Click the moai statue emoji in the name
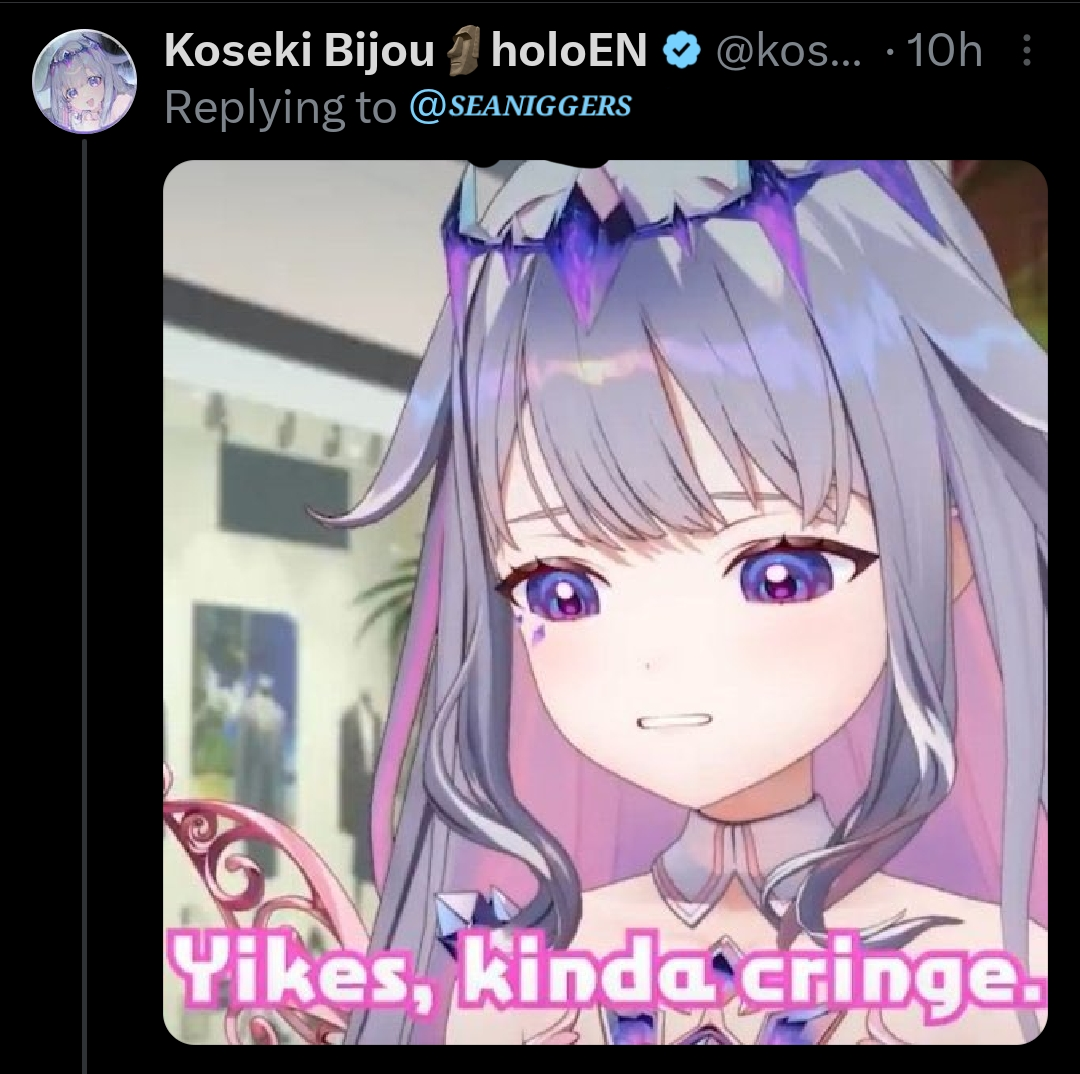This screenshot has height=1074, width=1080. point(462,51)
